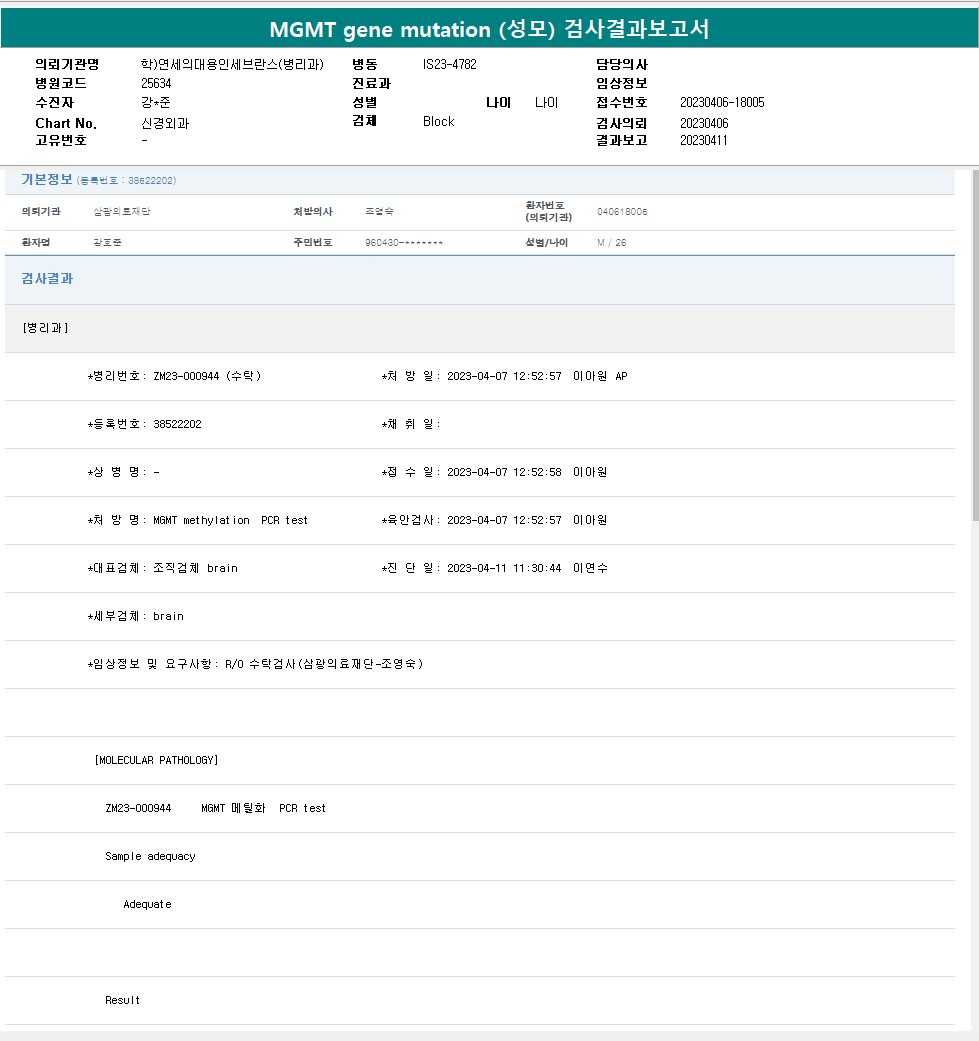Select the 기본정보 section header
The width and height of the screenshot is (979, 1041).
pos(47,180)
